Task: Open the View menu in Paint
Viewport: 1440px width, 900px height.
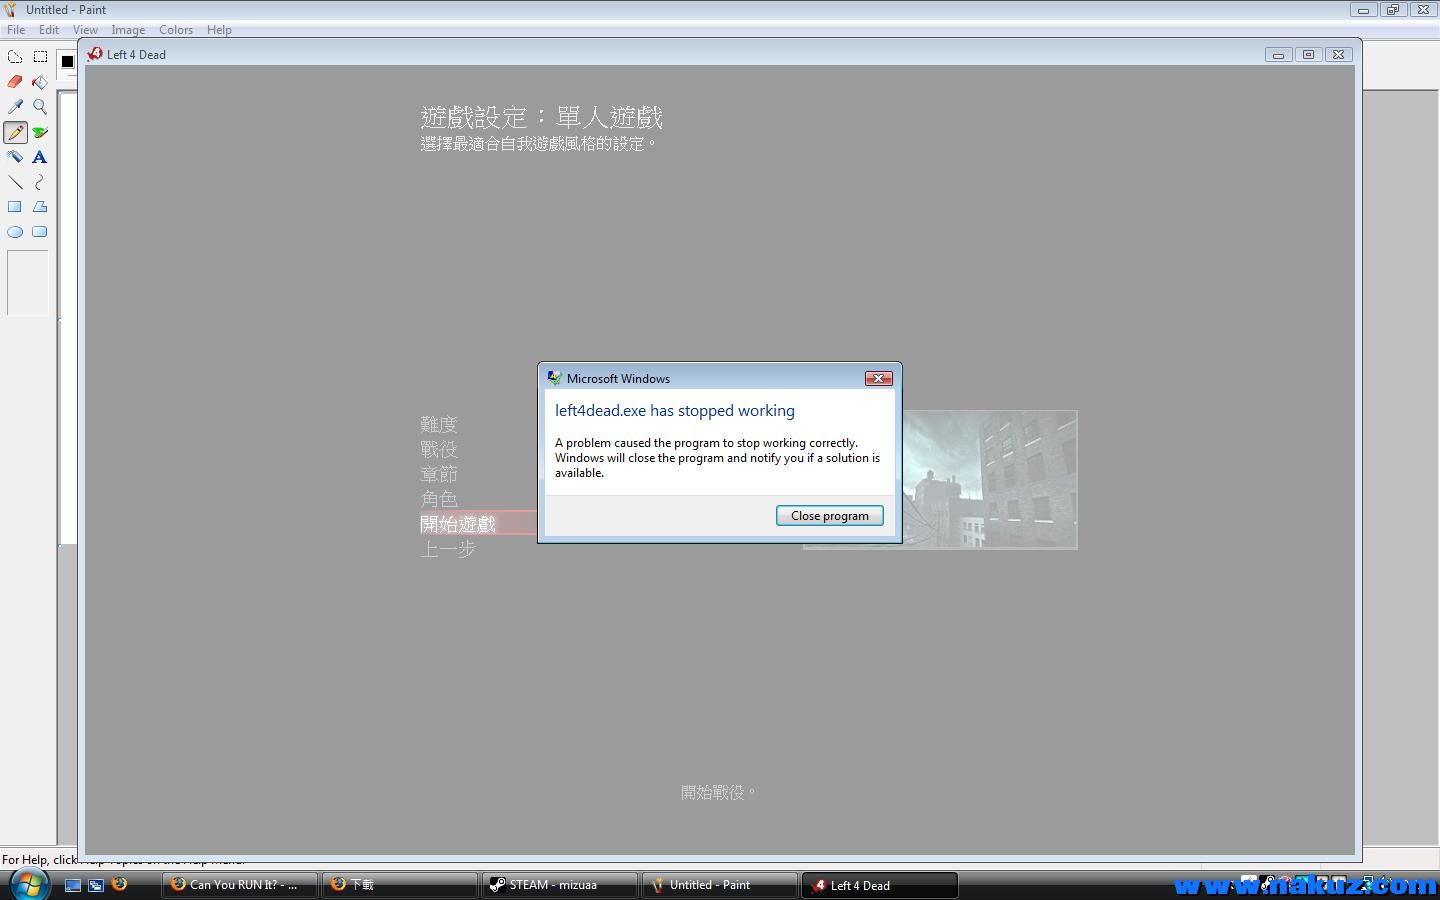Action: tap(85, 30)
